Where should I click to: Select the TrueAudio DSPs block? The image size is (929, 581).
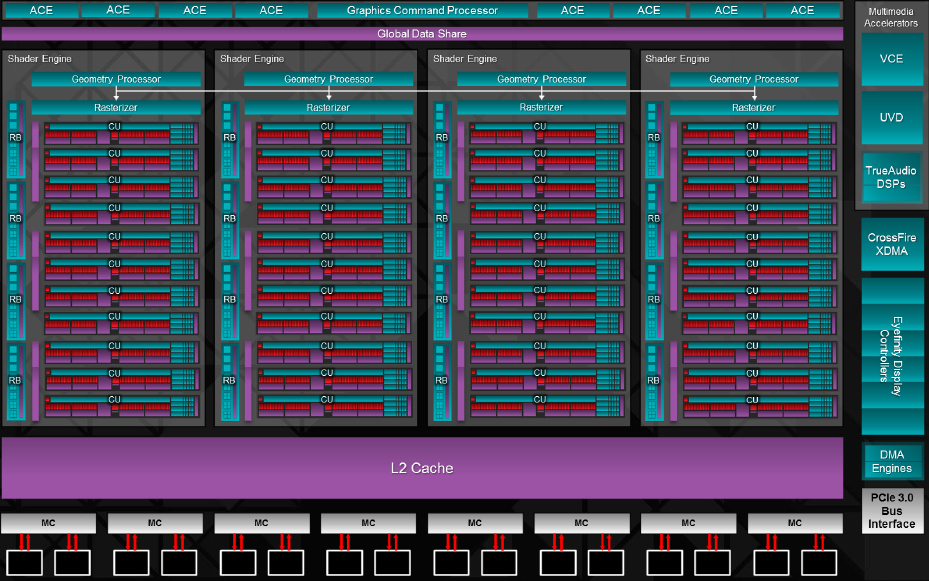tap(891, 177)
